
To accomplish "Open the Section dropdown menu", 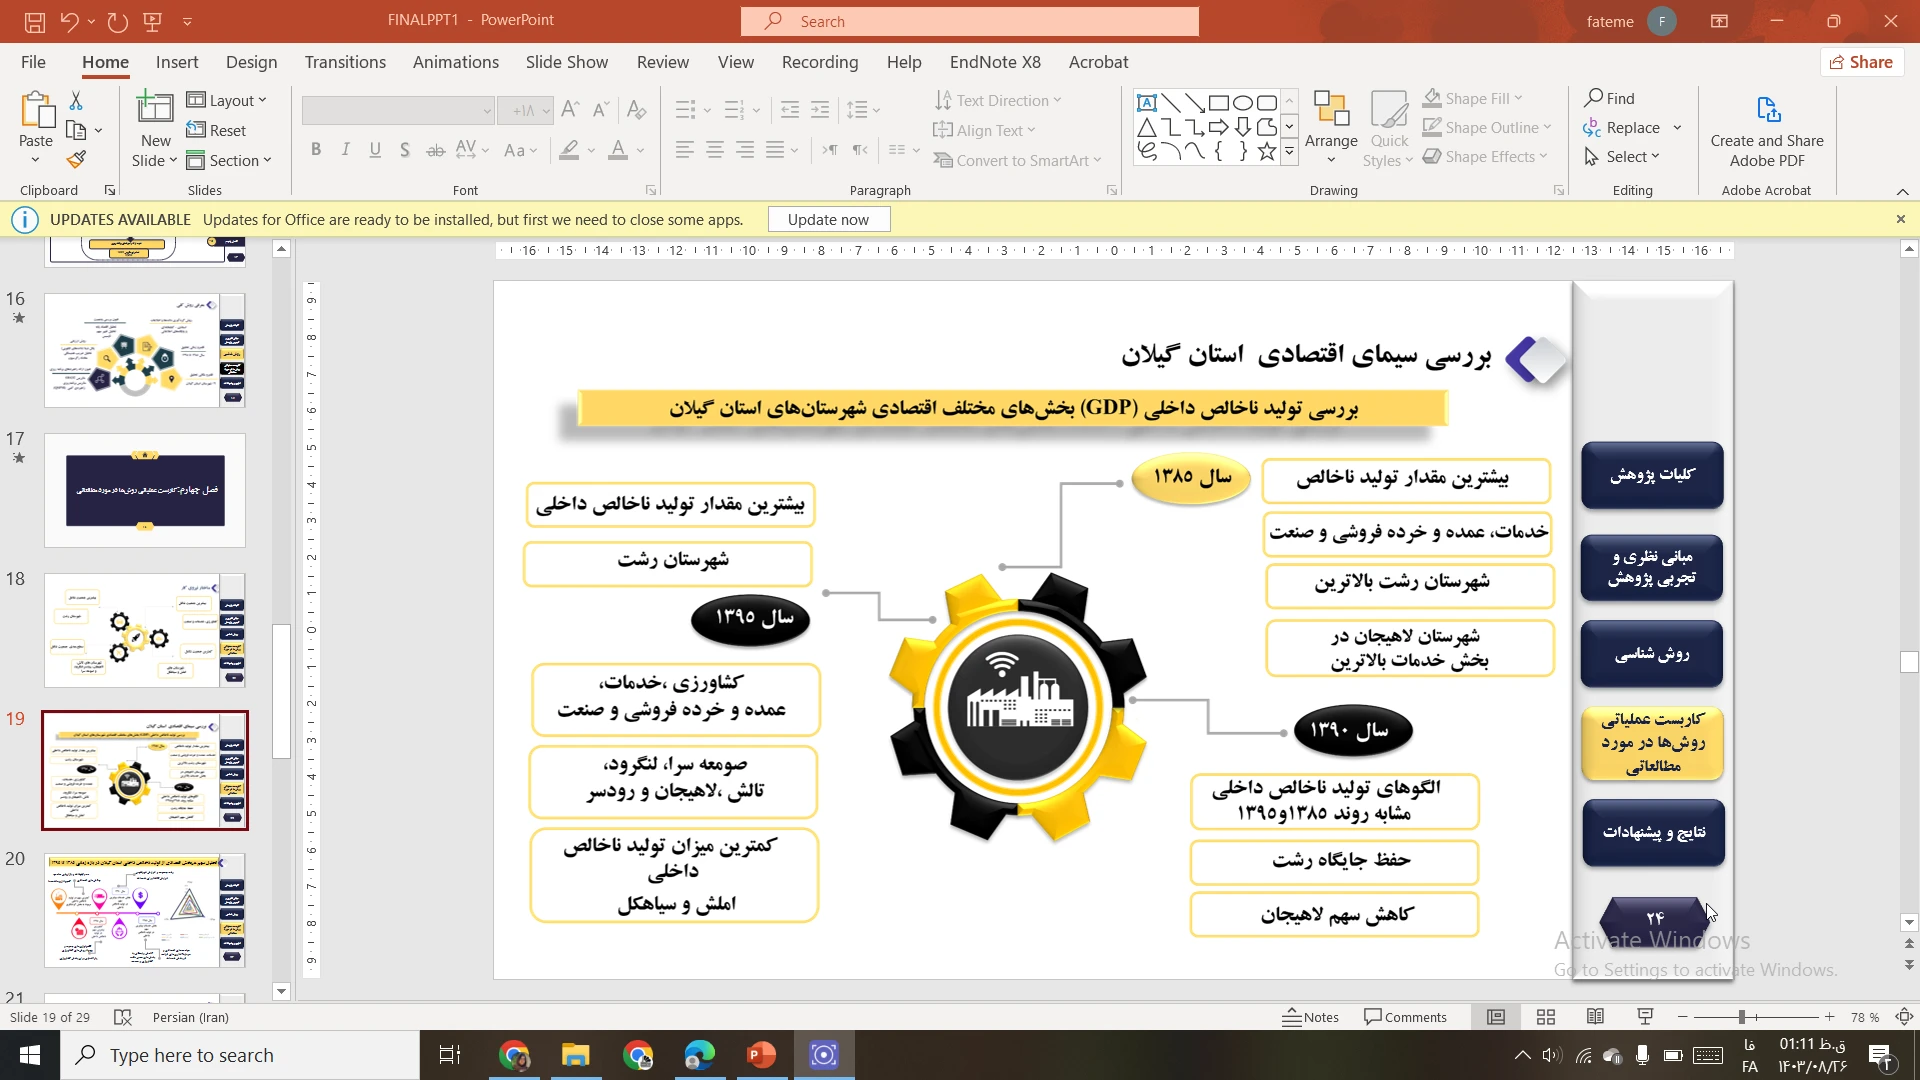I will click(229, 160).
